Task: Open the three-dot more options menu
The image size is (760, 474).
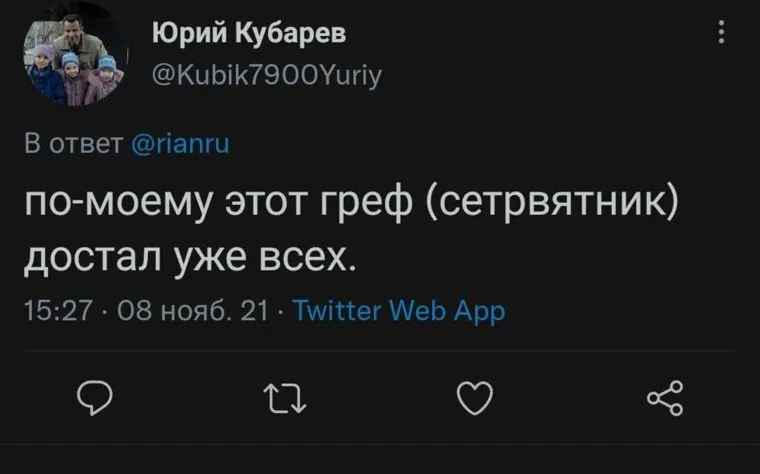Action: coord(723,34)
